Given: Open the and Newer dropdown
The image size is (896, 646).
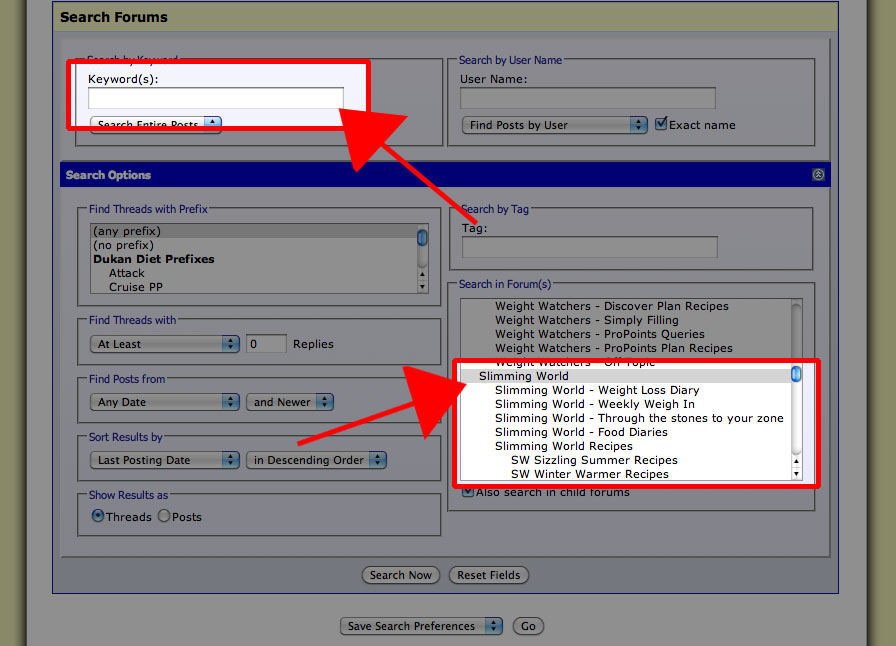Looking at the screenshot, I should 290,402.
